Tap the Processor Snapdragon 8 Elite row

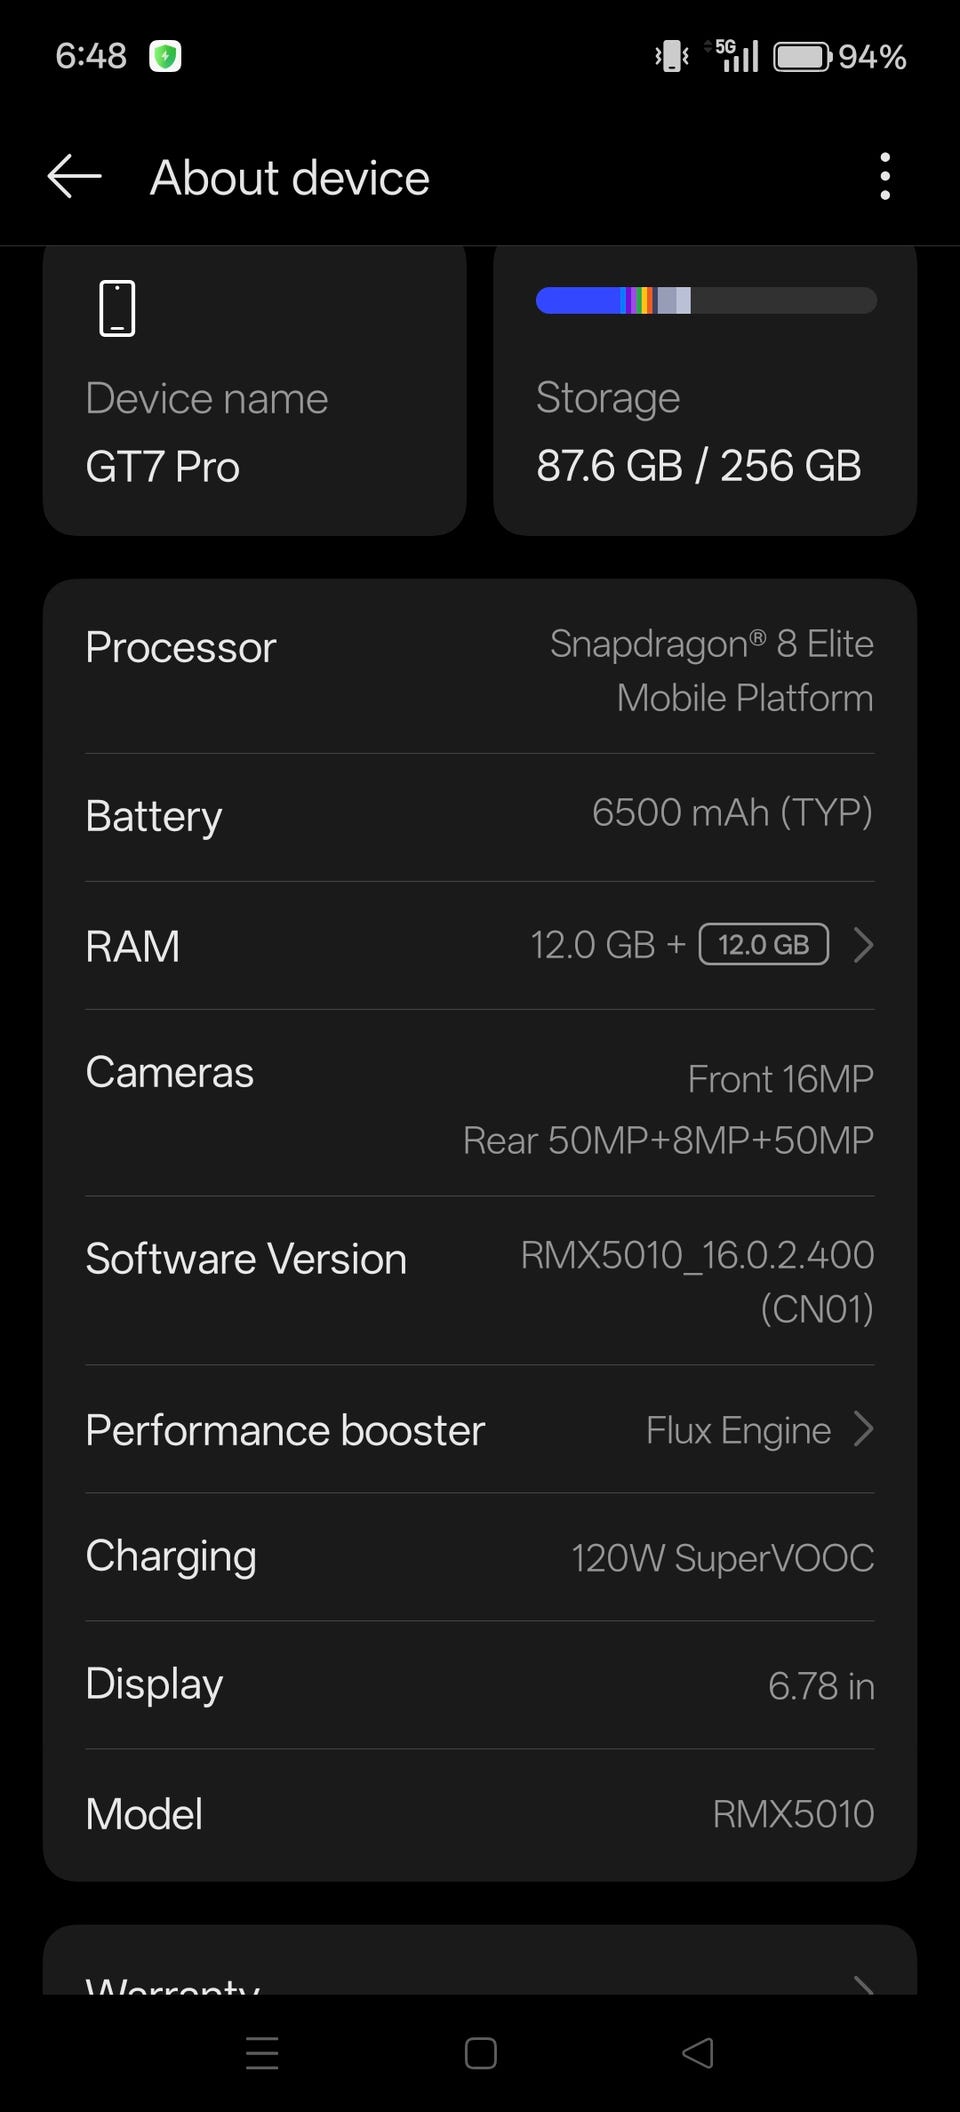(x=480, y=670)
